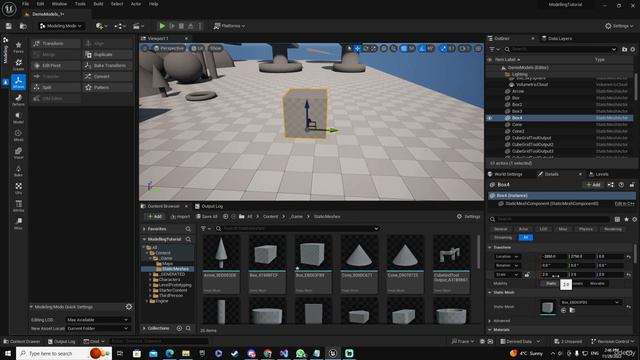Click the camera speed control in viewport
Image resolution: width=640 pixels, height=360 pixels.
coord(464,49)
